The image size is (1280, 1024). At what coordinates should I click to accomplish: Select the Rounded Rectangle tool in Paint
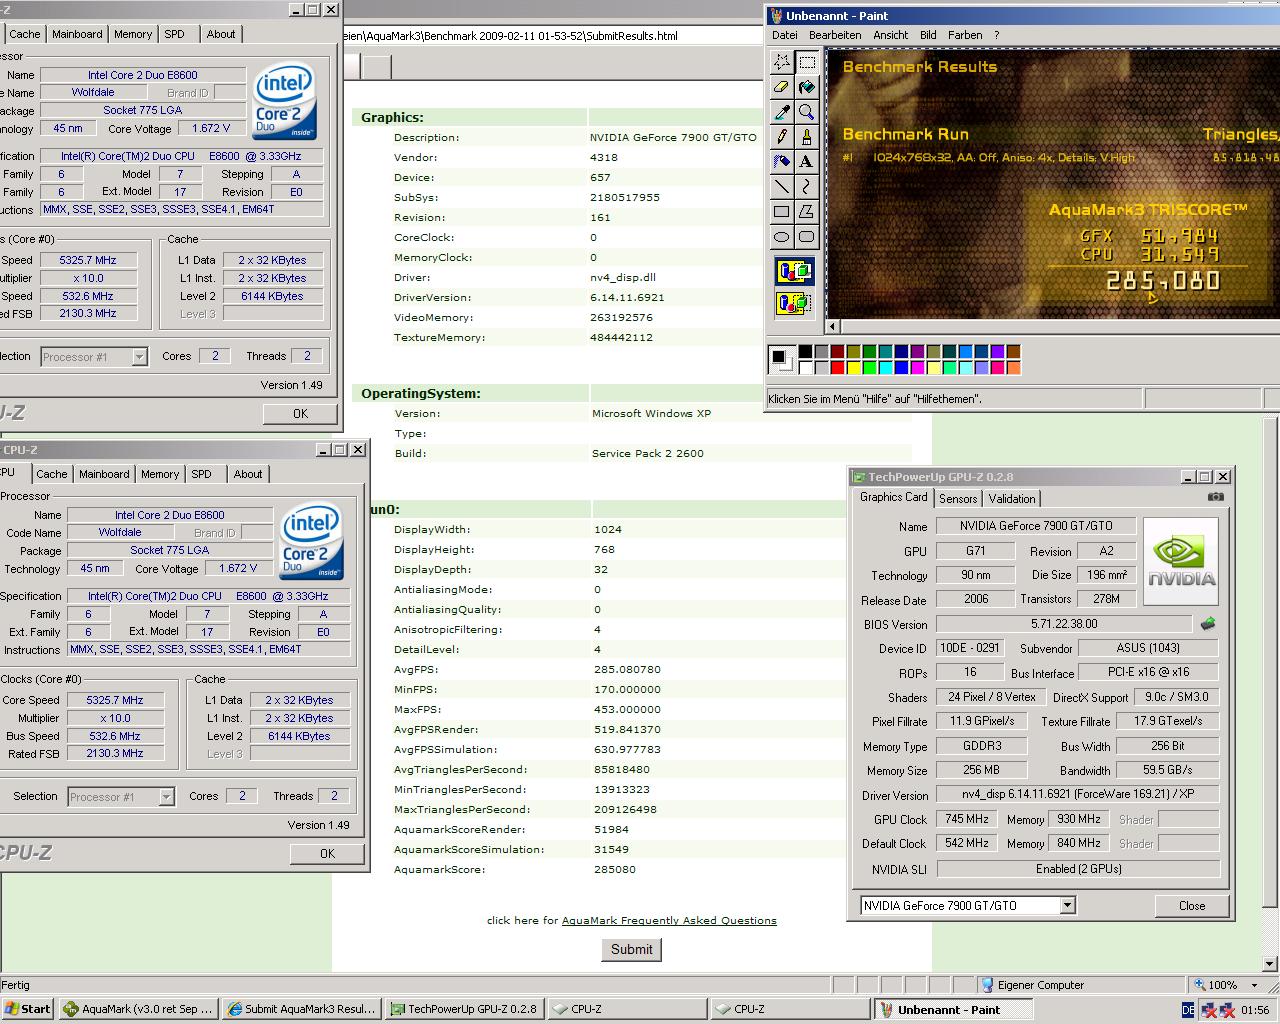tap(806, 236)
